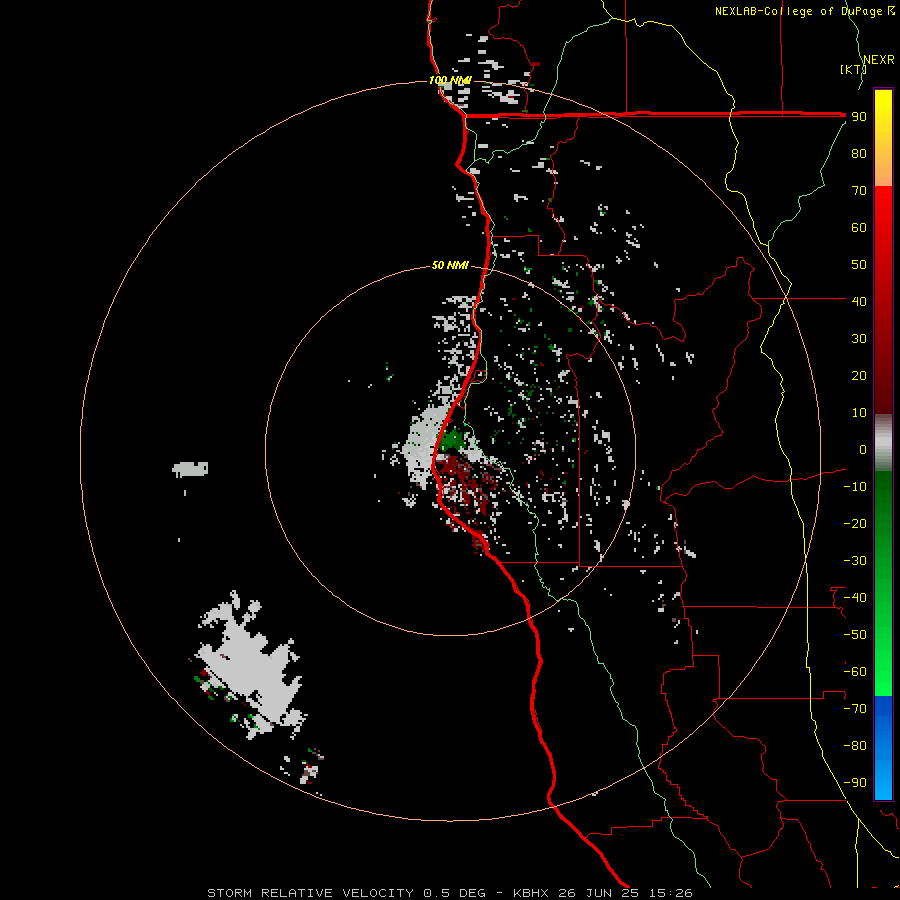
Task: Select the yellow segment of the color bar
Action: point(883,138)
